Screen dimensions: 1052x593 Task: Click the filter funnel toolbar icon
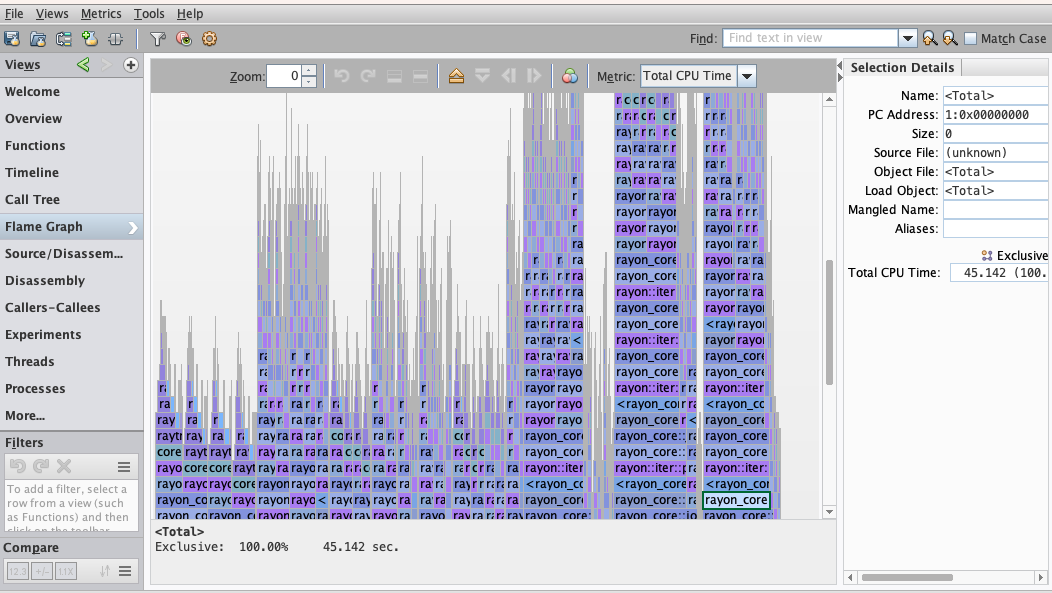158,39
